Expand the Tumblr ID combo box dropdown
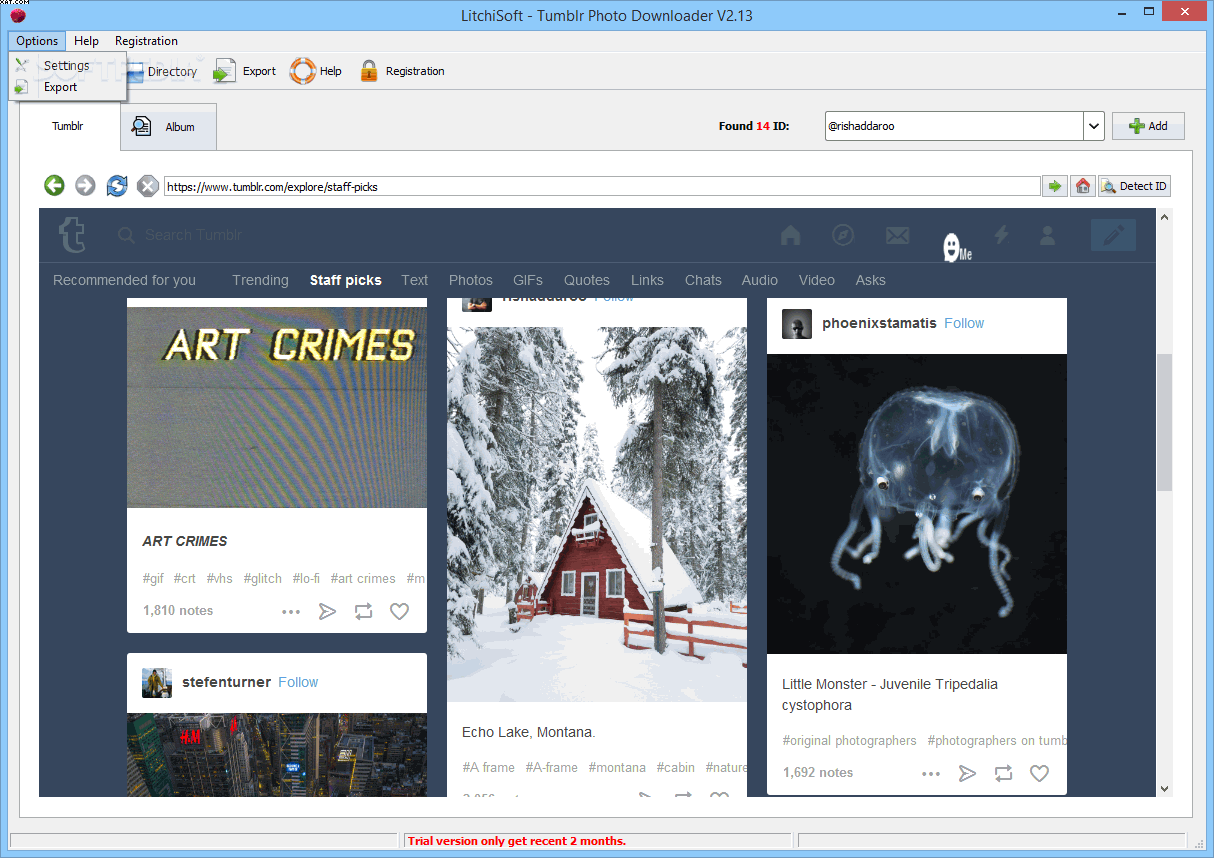This screenshot has height=858, width=1214. click(1094, 126)
